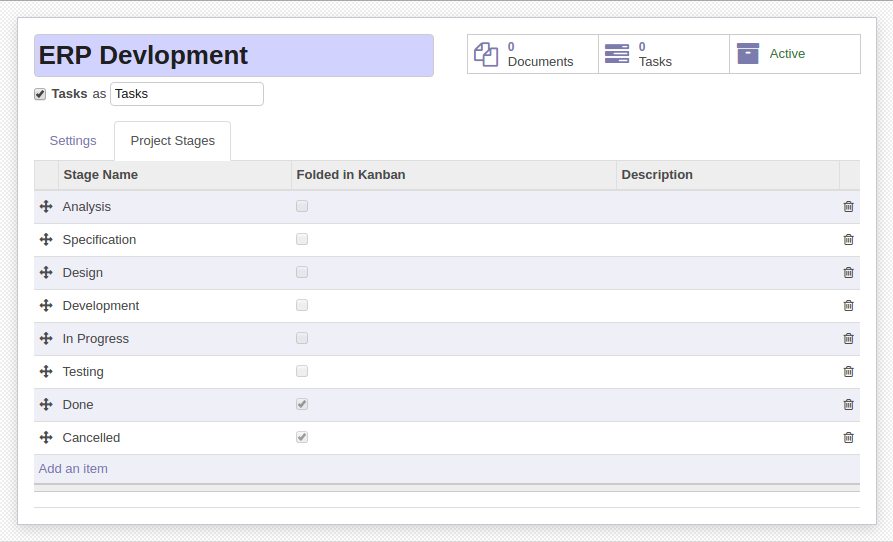Toggle the Active archive button

794,54
